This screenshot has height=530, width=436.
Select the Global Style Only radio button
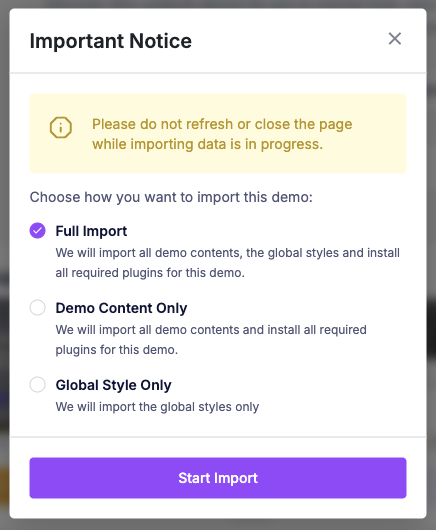(38, 385)
